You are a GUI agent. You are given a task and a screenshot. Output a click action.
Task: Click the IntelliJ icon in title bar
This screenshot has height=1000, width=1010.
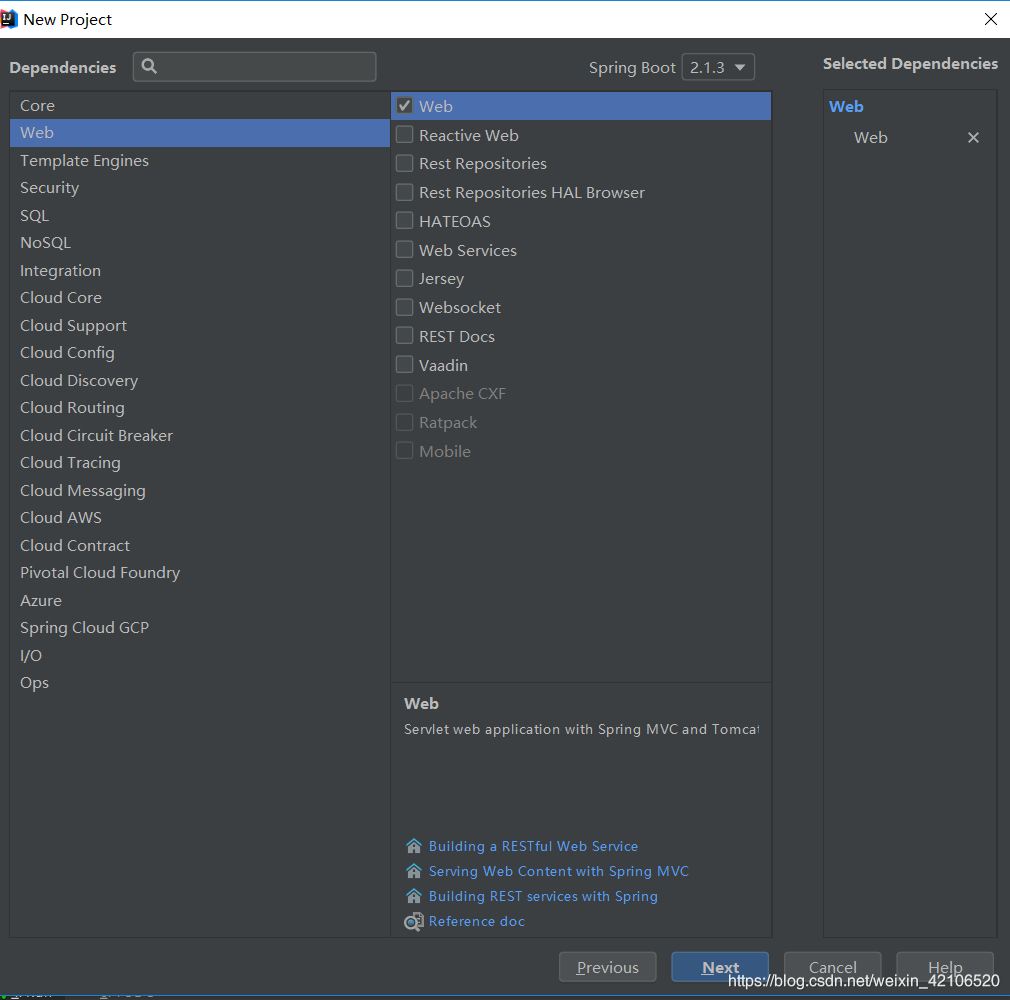click(9, 19)
